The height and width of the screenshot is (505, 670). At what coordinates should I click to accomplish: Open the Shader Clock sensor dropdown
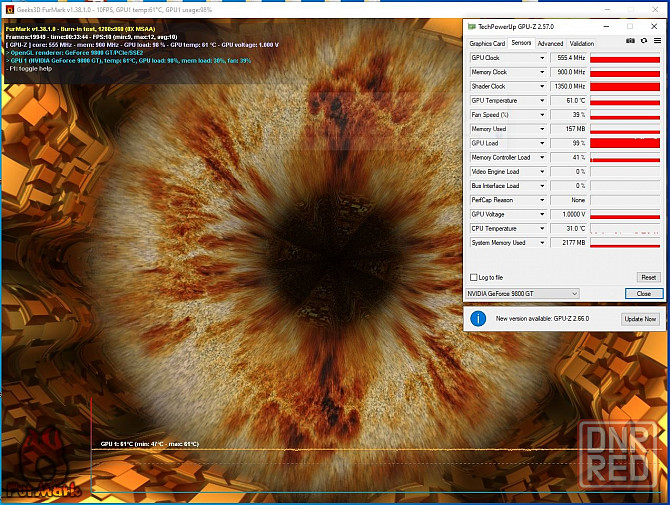point(542,86)
